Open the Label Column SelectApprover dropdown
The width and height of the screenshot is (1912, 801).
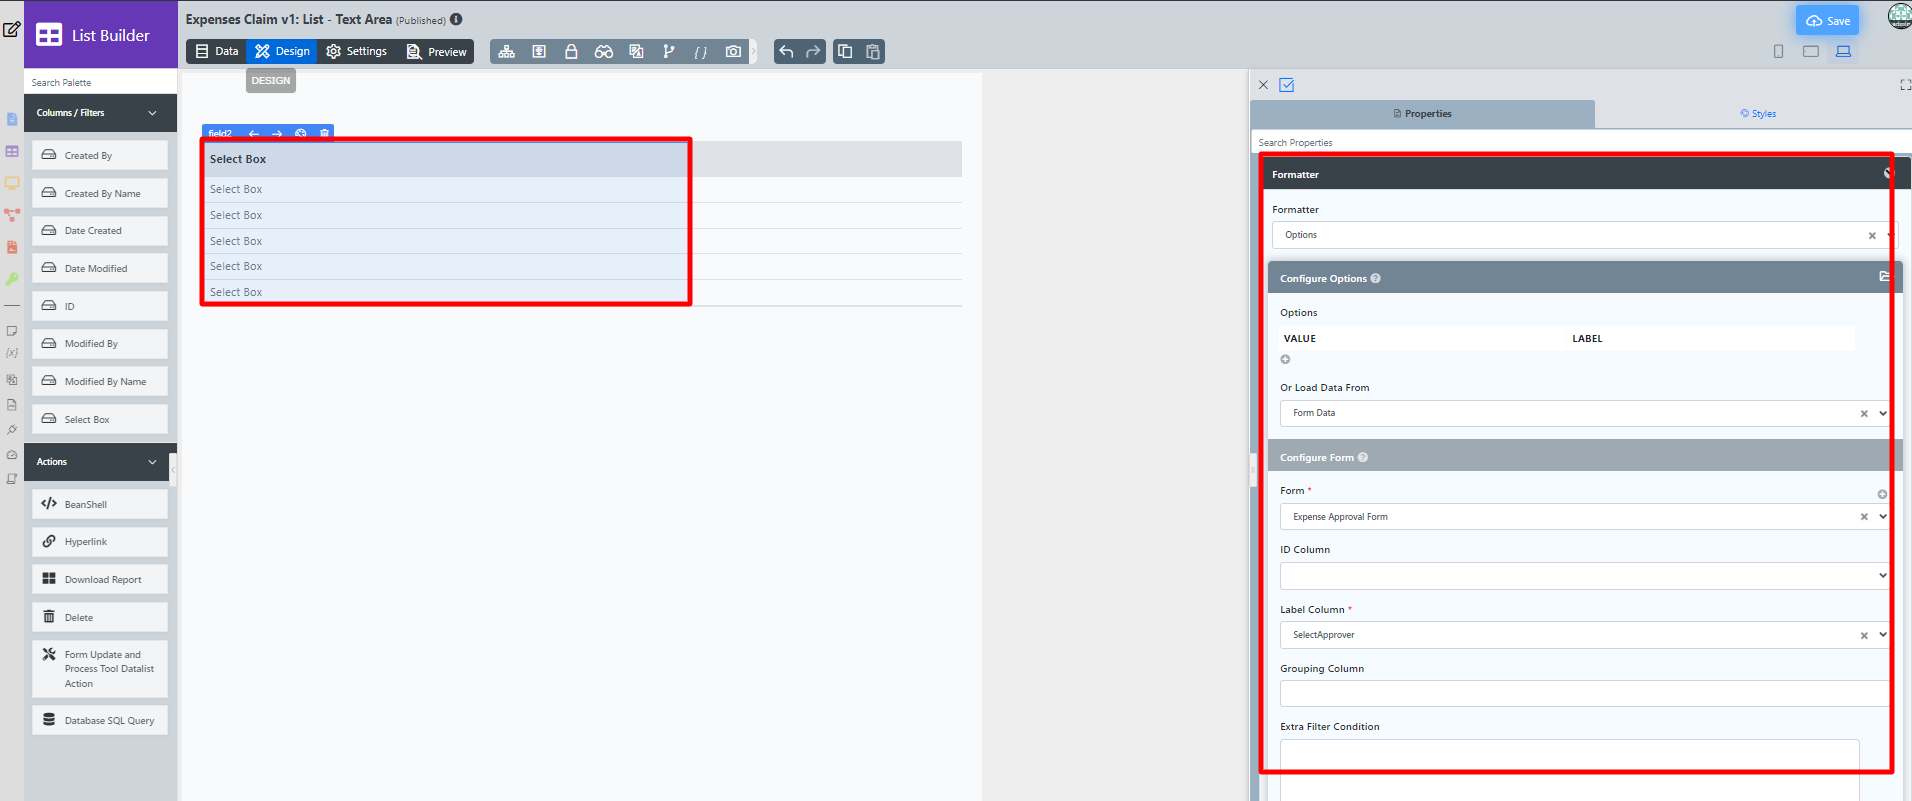click(x=1584, y=635)
